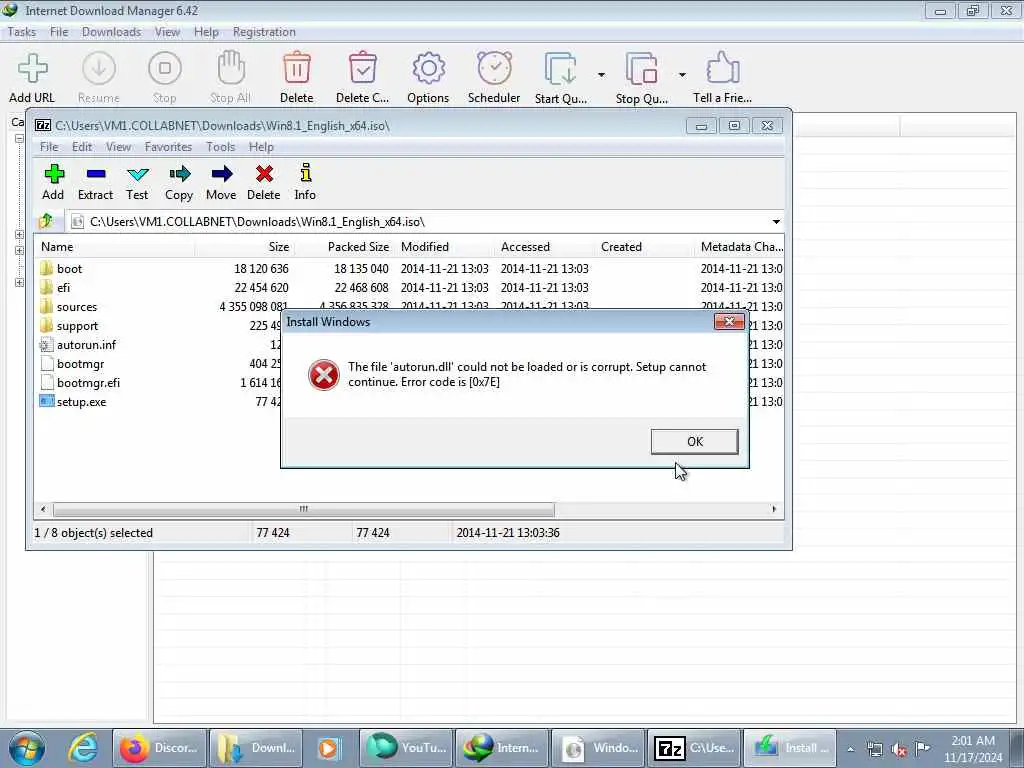Viewport: 1024px width, 768px height.
Task: Open IDM Scheduler clock icon
Action: (494, 68)
